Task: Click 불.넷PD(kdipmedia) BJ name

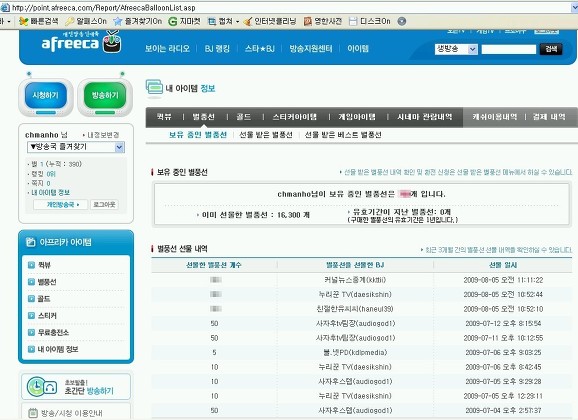Action: point(355,353)
